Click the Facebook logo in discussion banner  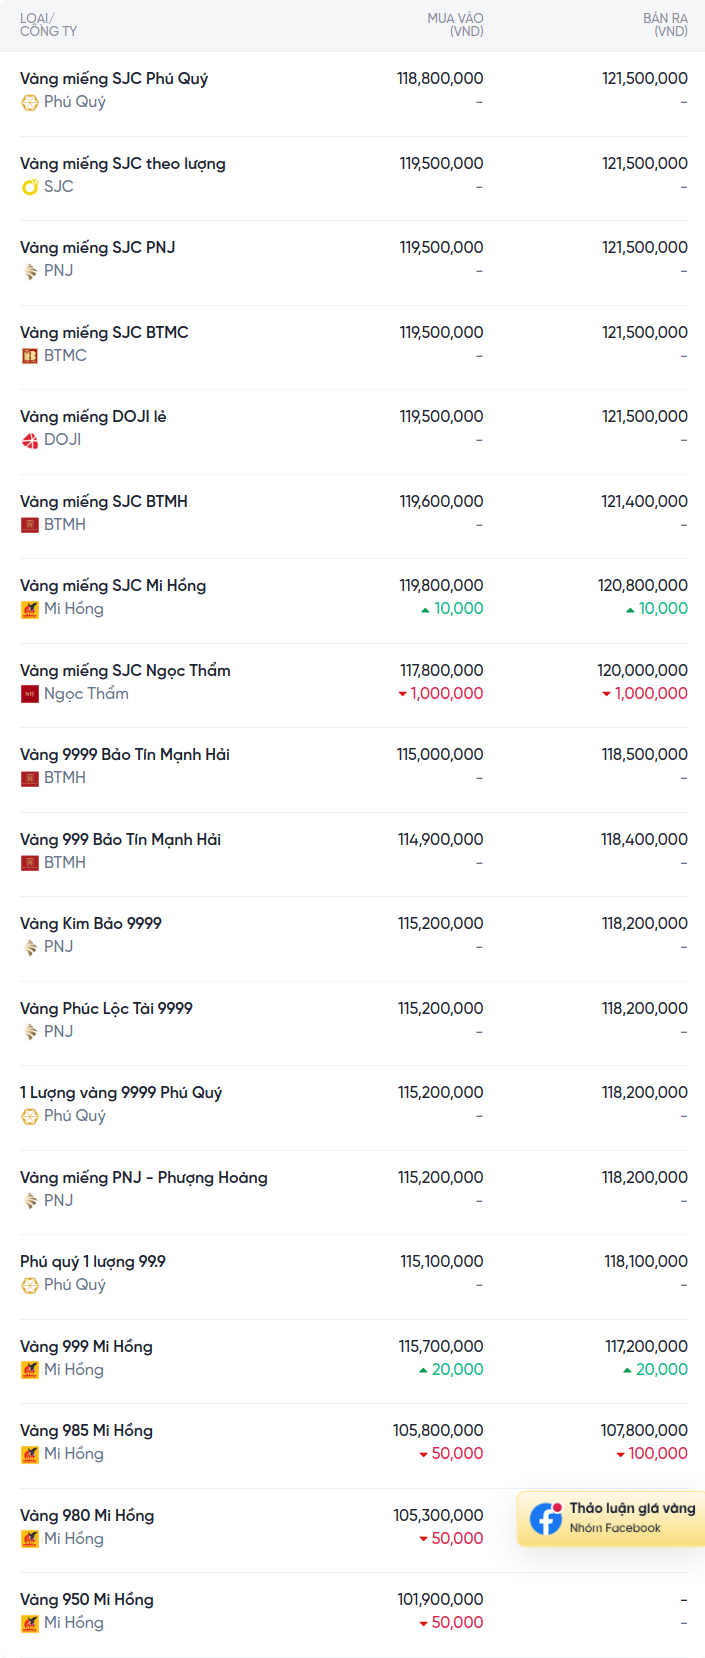(546, 1518)
